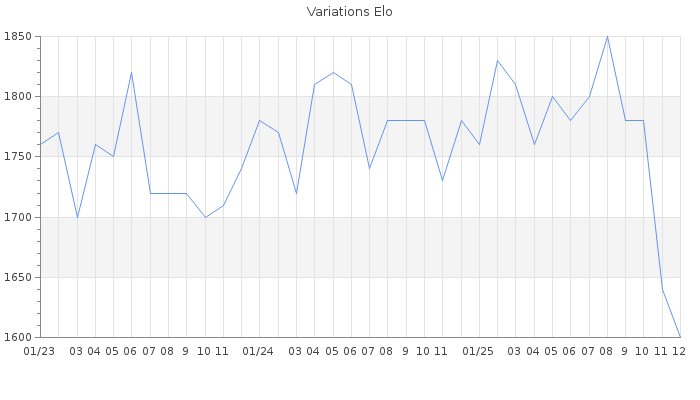The width and height of the screenshot is (700, 400).
Task: Click the 1700 y-axis label
Action: (18, 217)
